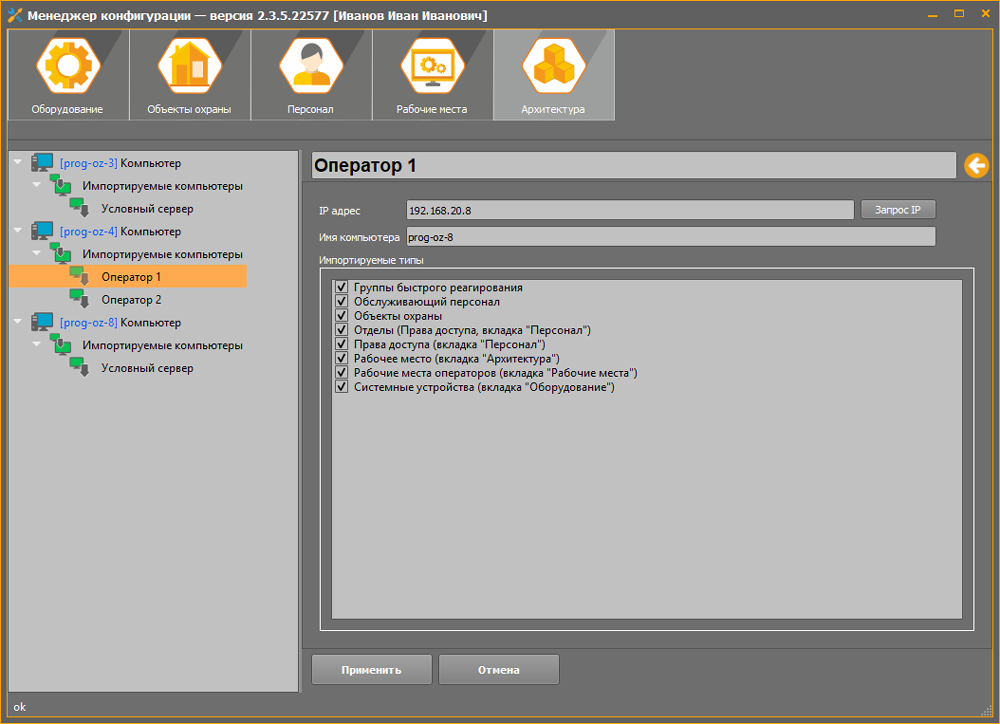Viewport: 1000px width, 724px height.
Task: Open the Рабочие места monitor icon
Action: click(433, 66)
